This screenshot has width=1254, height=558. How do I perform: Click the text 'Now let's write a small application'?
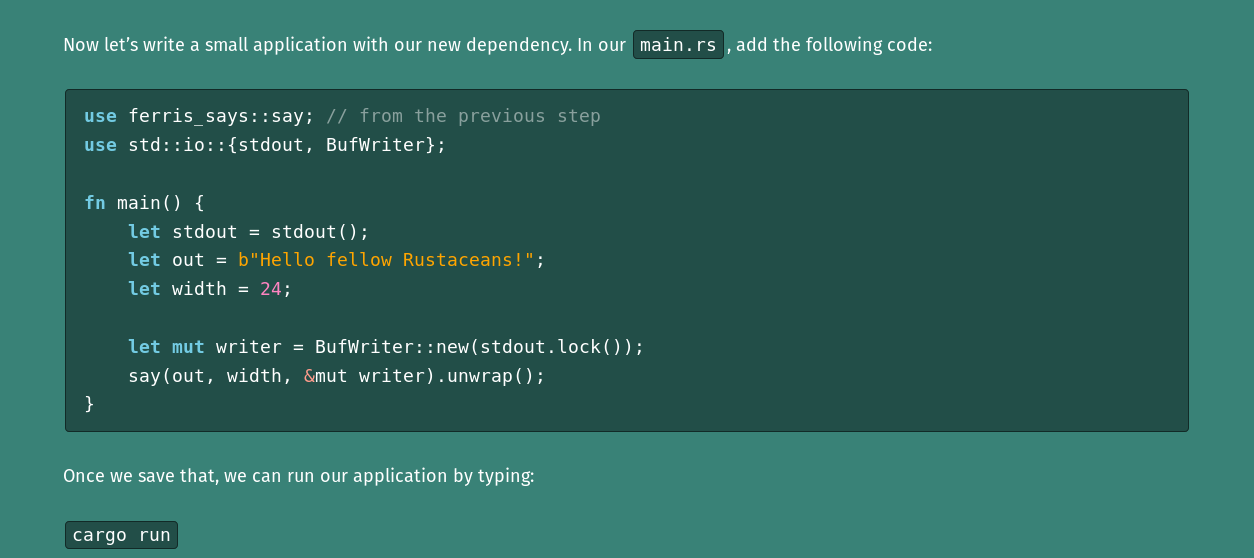(x=205, y=45)
